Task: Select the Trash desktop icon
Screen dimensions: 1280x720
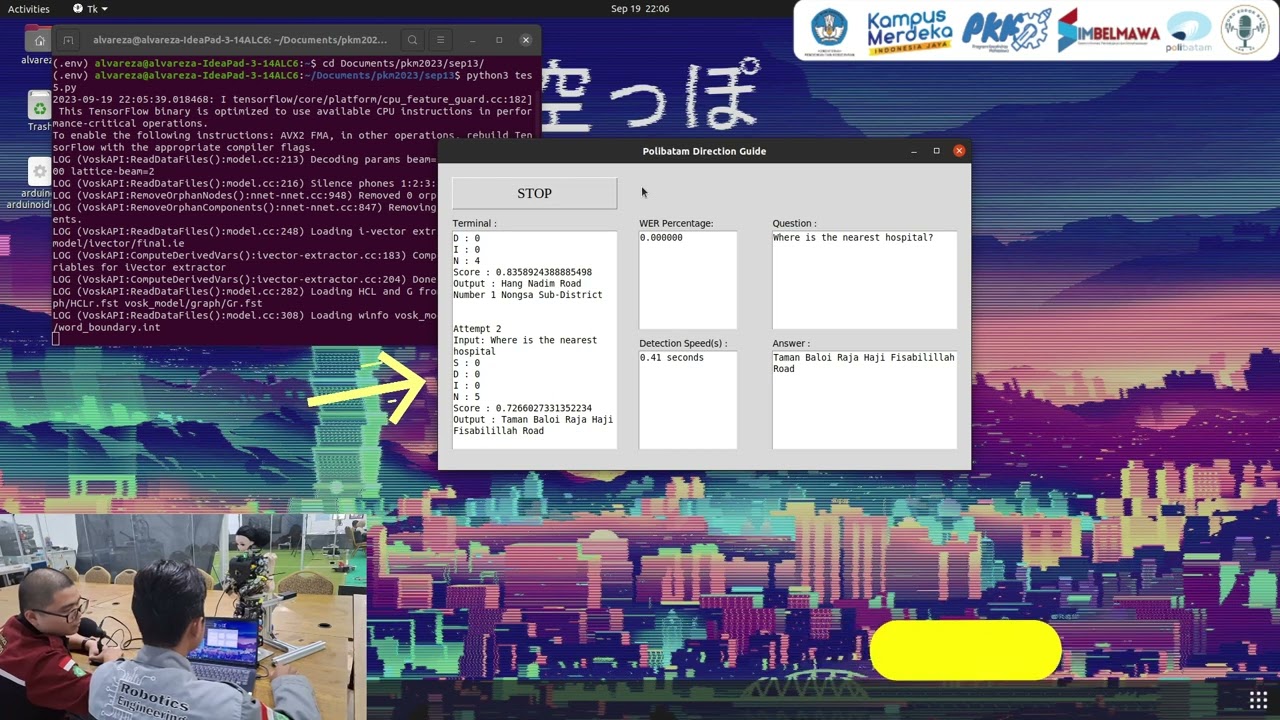Action: 39,112
